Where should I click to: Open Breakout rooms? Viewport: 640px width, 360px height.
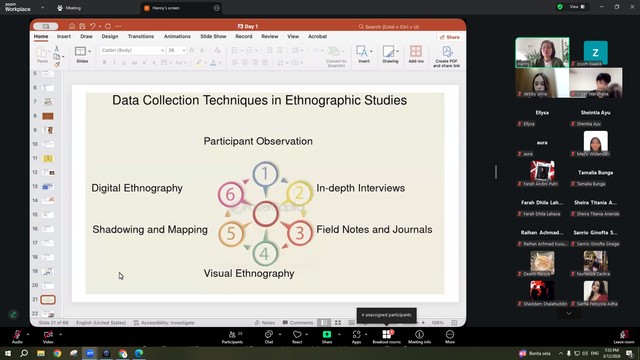(x=387, y=337)
